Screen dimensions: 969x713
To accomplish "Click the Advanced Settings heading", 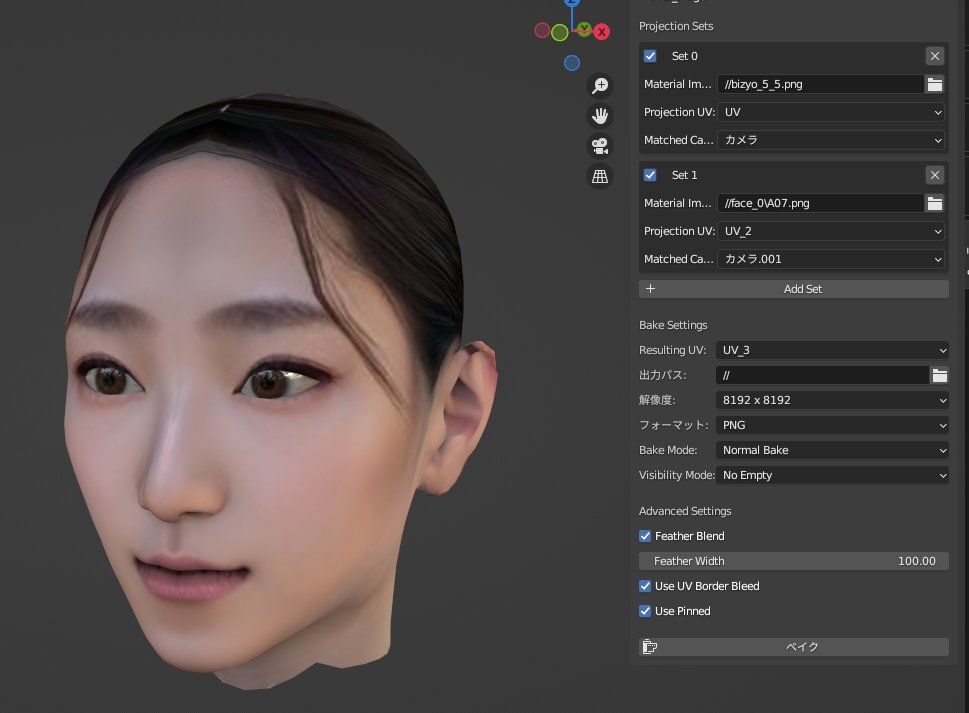I will click(685, 511).
